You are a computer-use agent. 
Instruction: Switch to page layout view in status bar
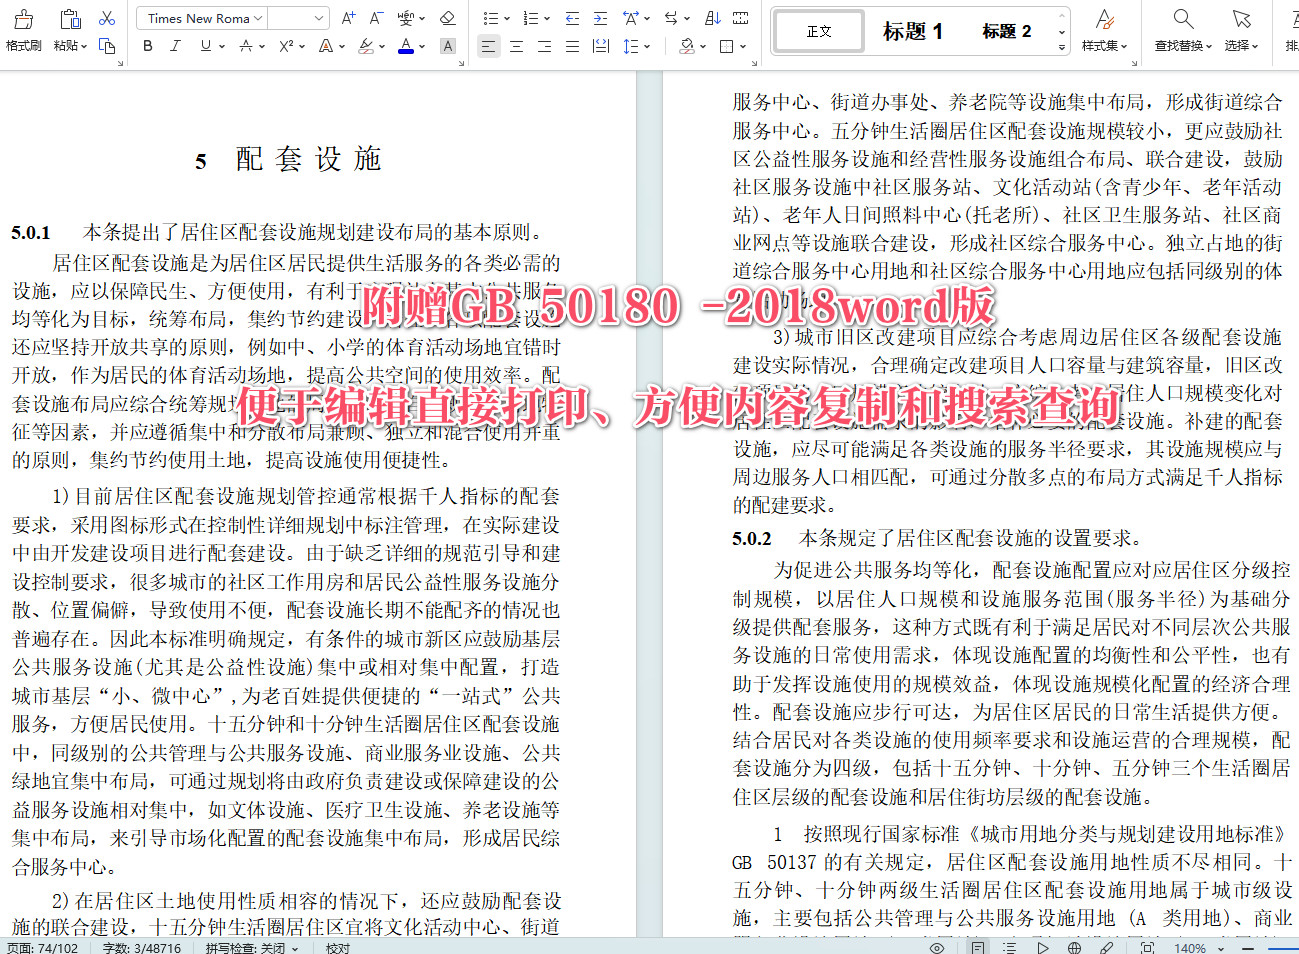pos(977,947)
